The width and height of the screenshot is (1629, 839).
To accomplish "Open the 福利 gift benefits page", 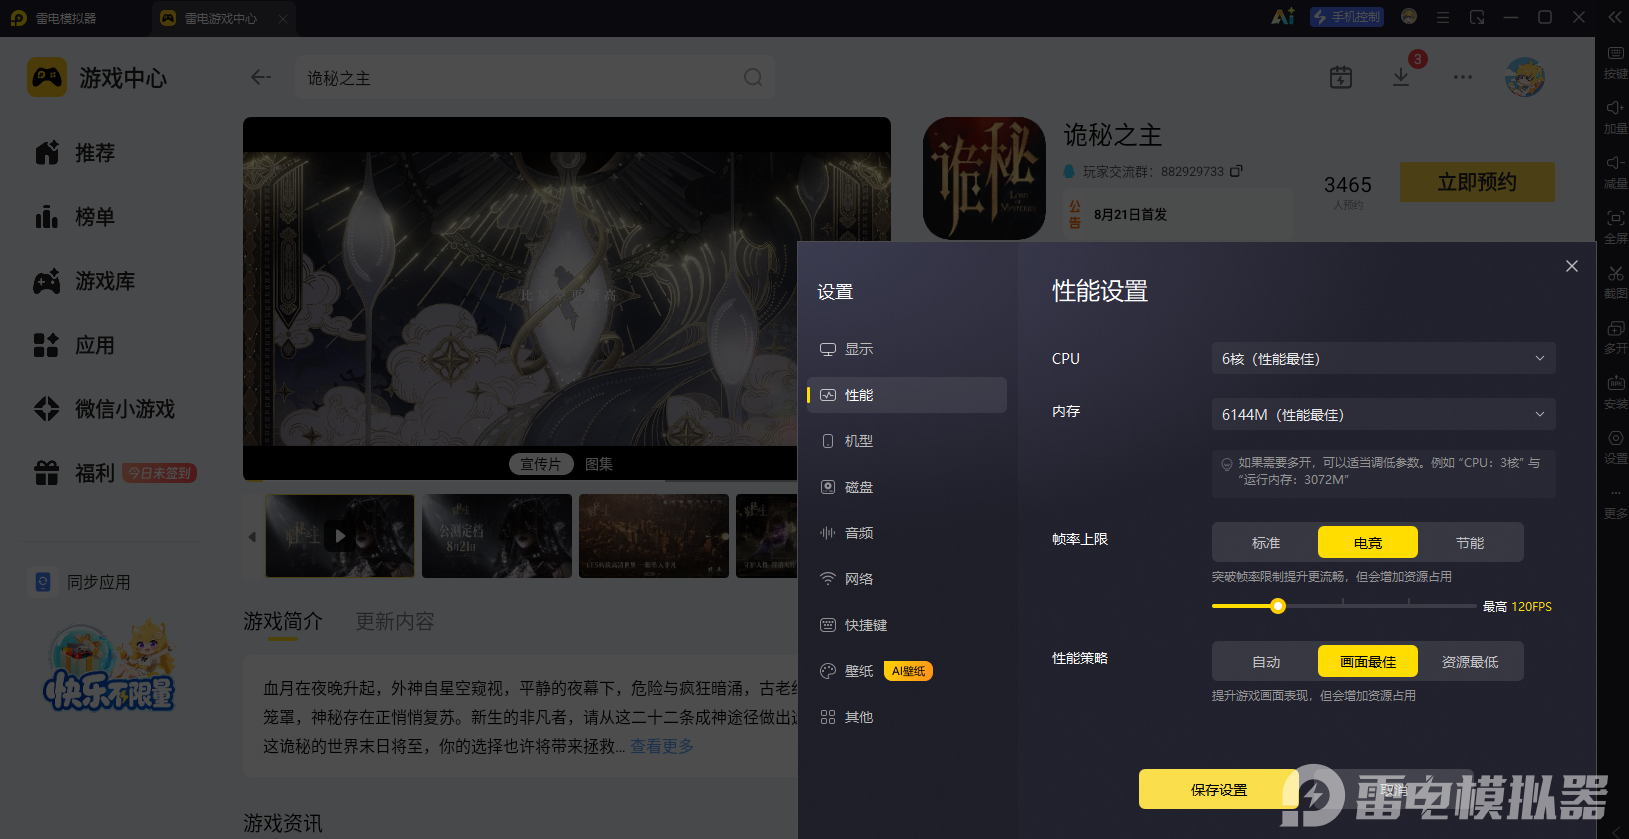I will tap(74, 473).
